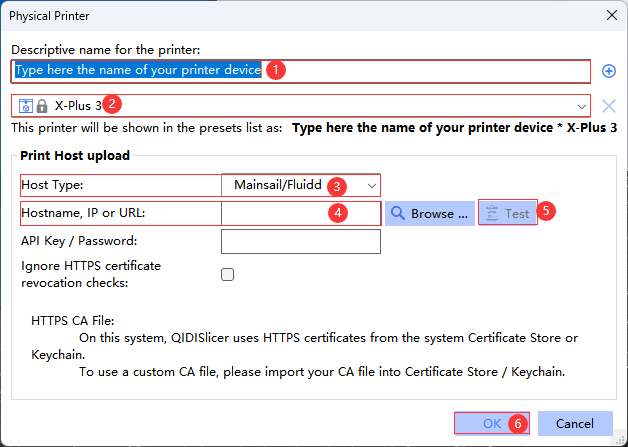Click the Browse button text
This screenshot has height=447, width=628.
[x=439, y=213]
